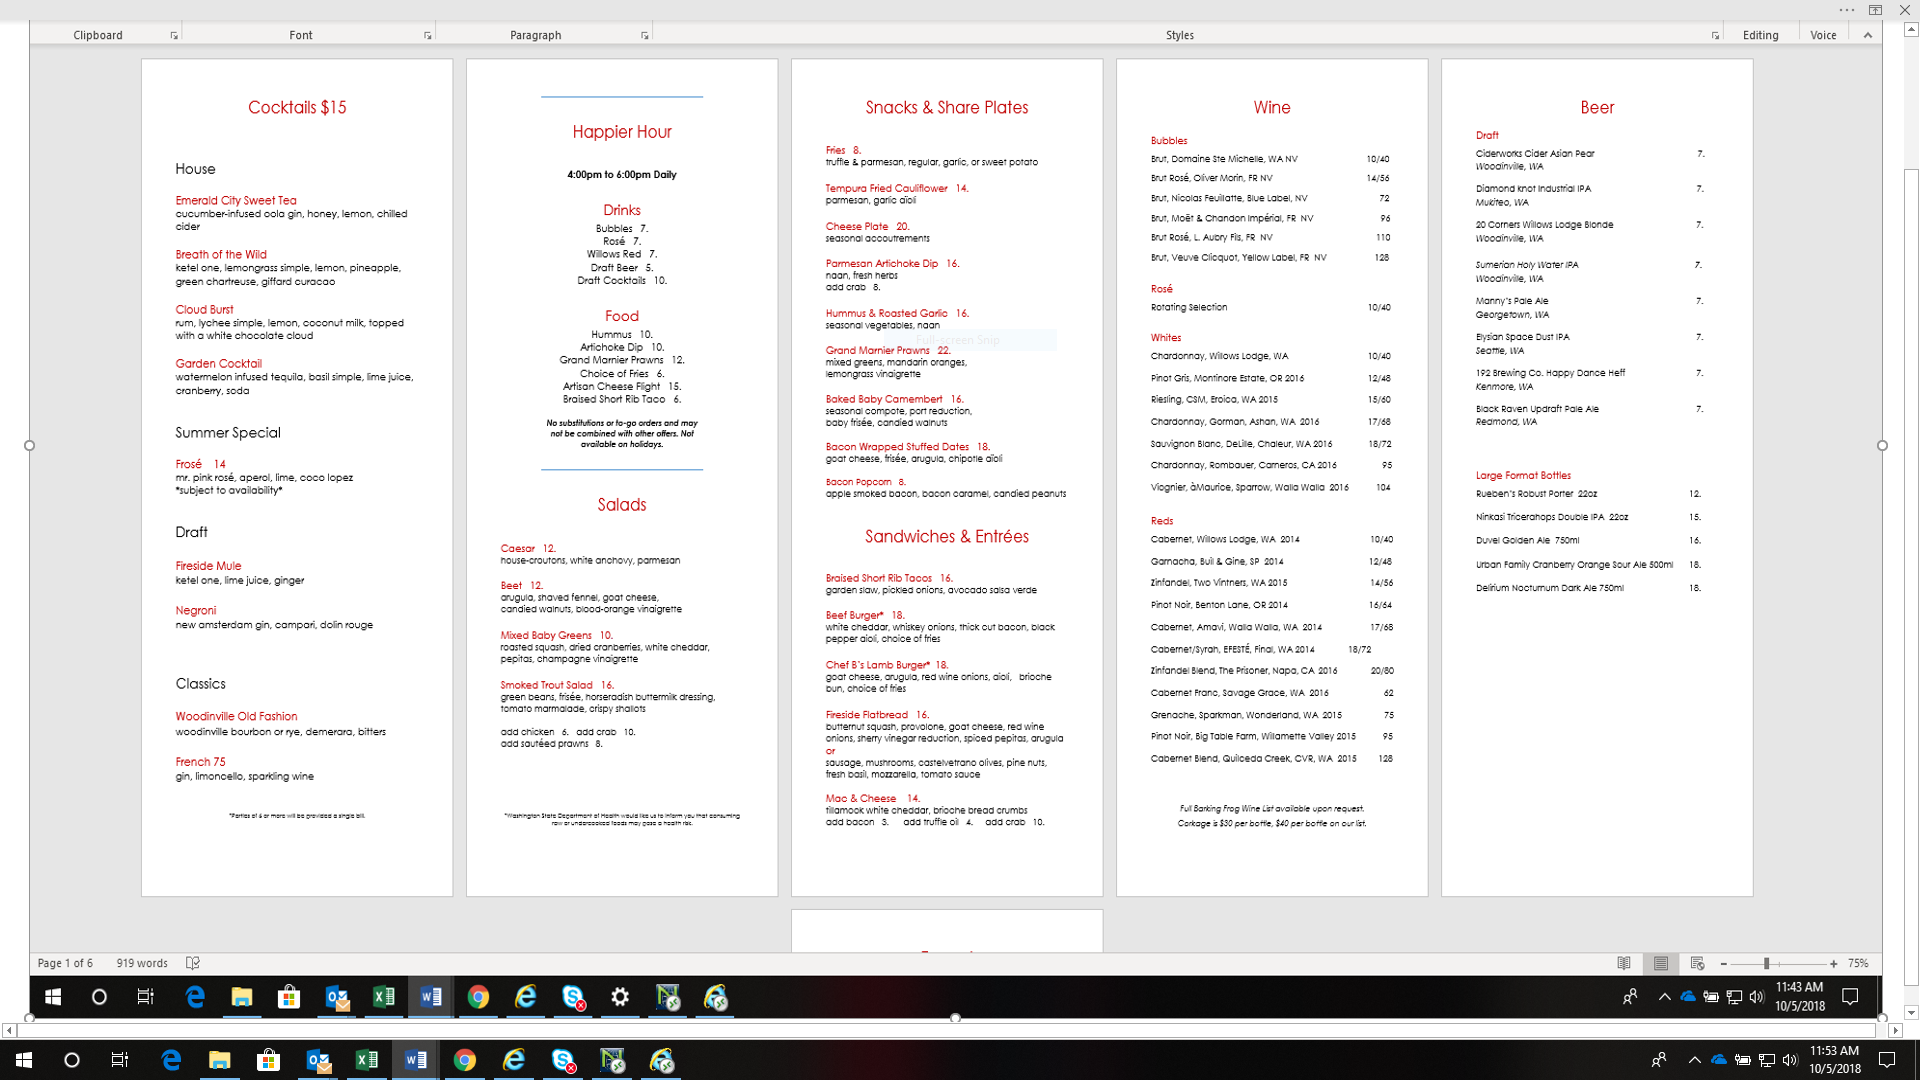Open the Font dialog launcher
This screenshot has width=1920, height=1080.
pos(428,36)
